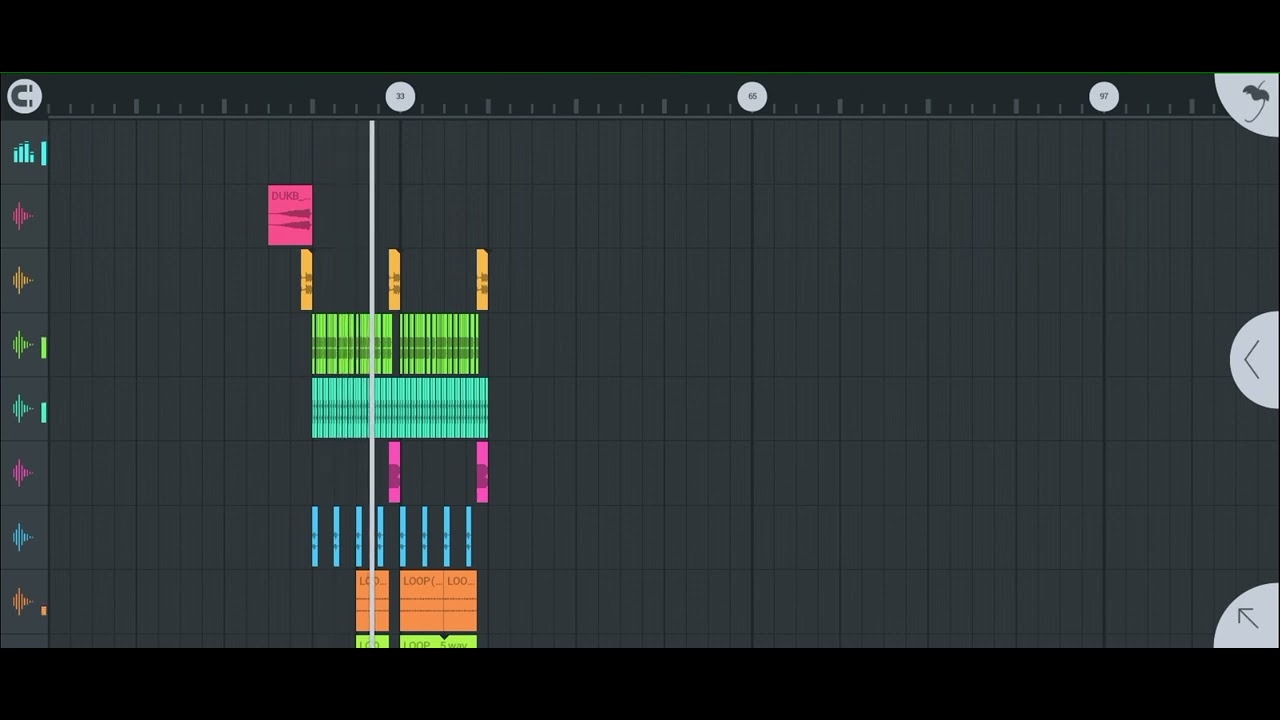Select the blue audio track icon

[23, 537]
